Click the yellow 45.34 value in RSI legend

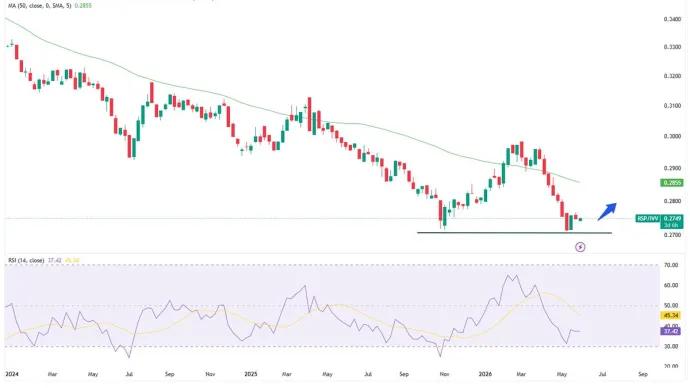click(72, 260)
